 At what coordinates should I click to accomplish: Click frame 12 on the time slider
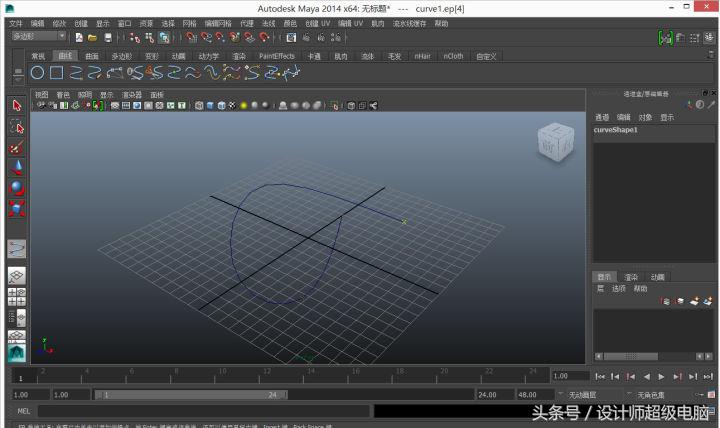266,375
